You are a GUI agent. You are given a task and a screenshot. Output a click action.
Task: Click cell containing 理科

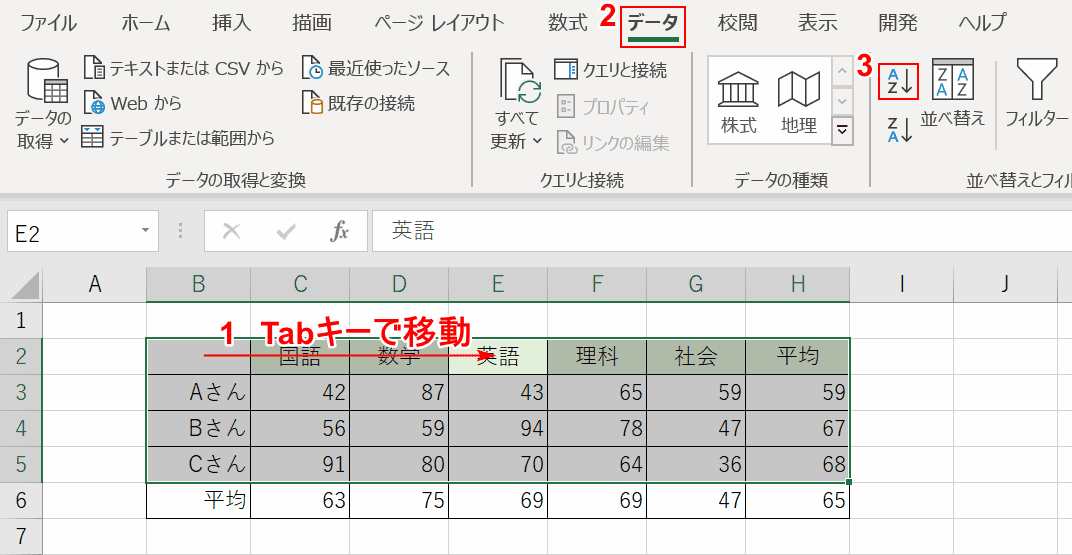pos(598,356)
